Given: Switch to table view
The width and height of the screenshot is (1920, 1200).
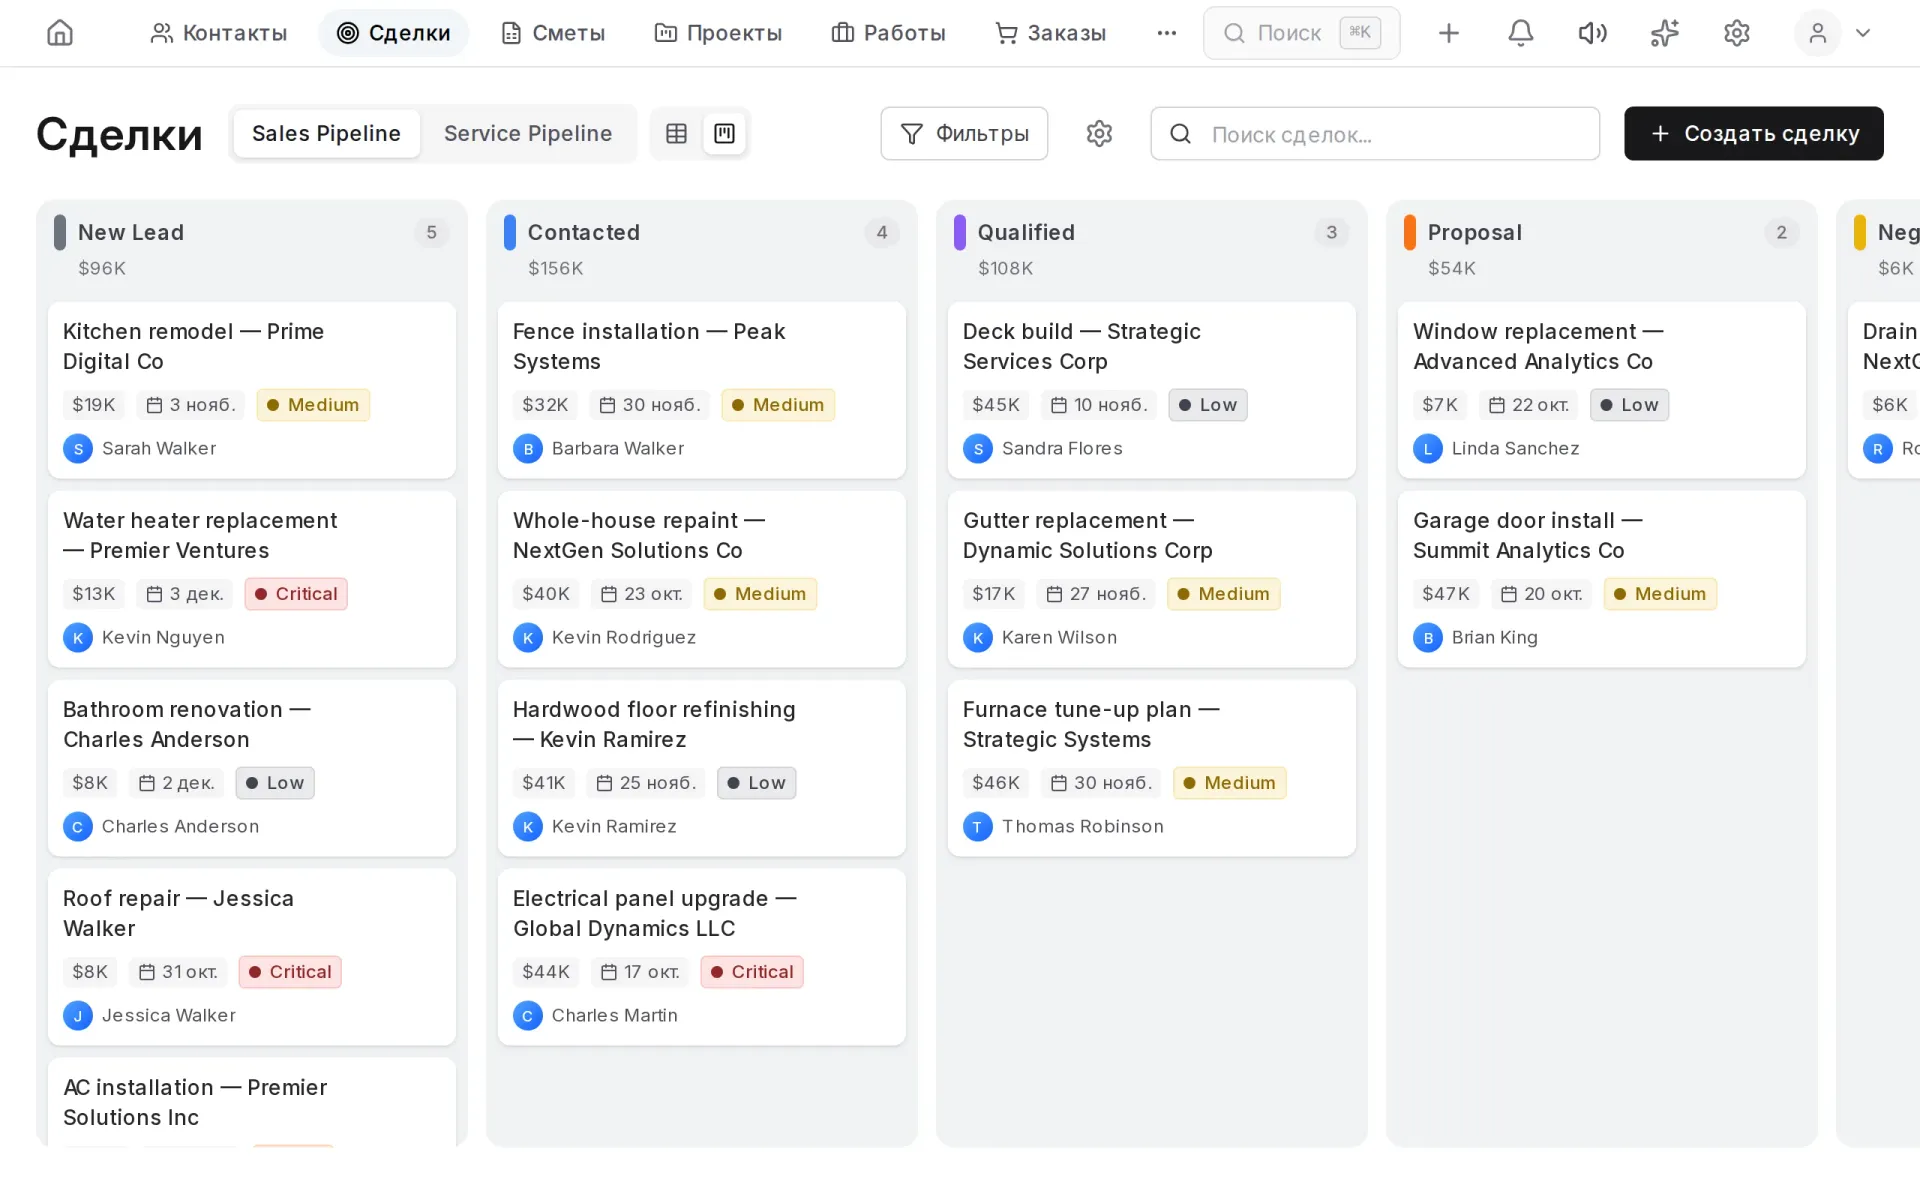Looking at the screenshot, I should 676,133.
